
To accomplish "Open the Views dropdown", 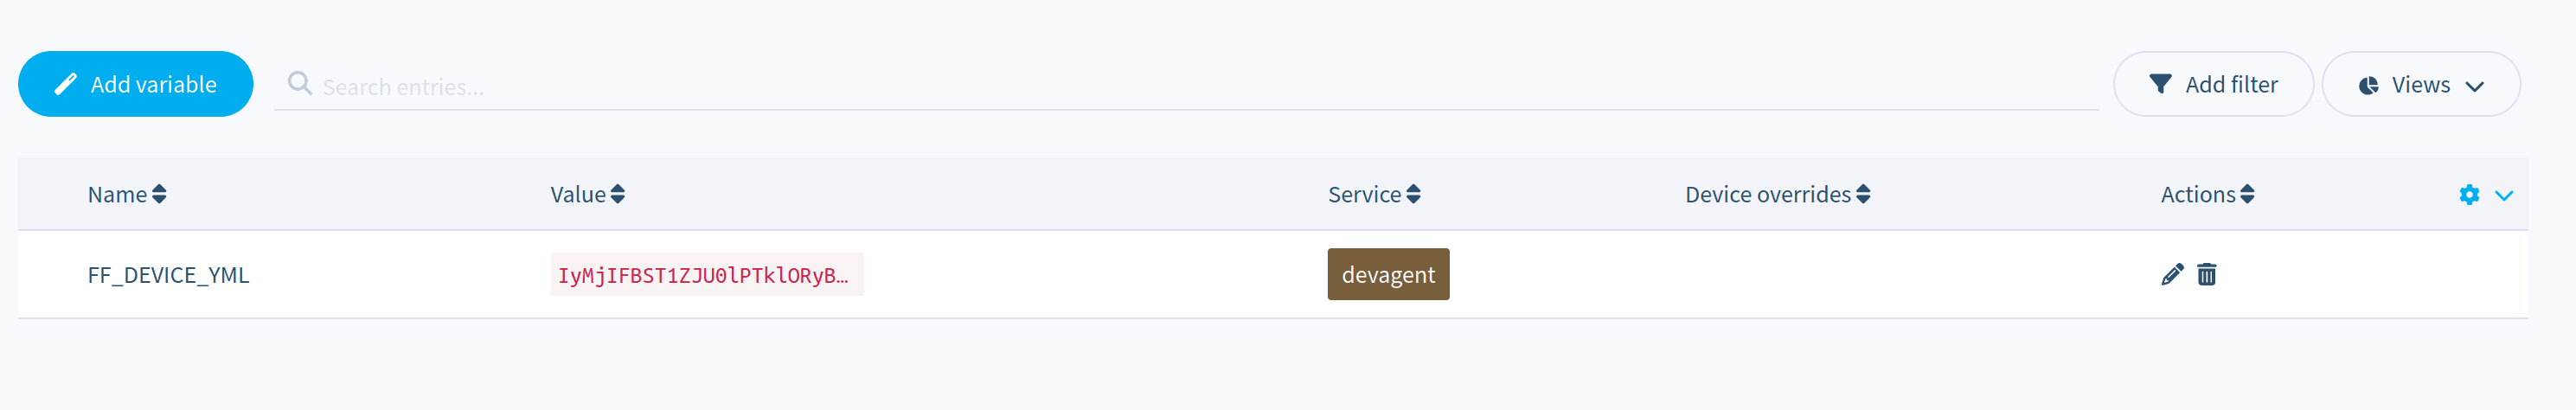I will (x=2420, y=85).
